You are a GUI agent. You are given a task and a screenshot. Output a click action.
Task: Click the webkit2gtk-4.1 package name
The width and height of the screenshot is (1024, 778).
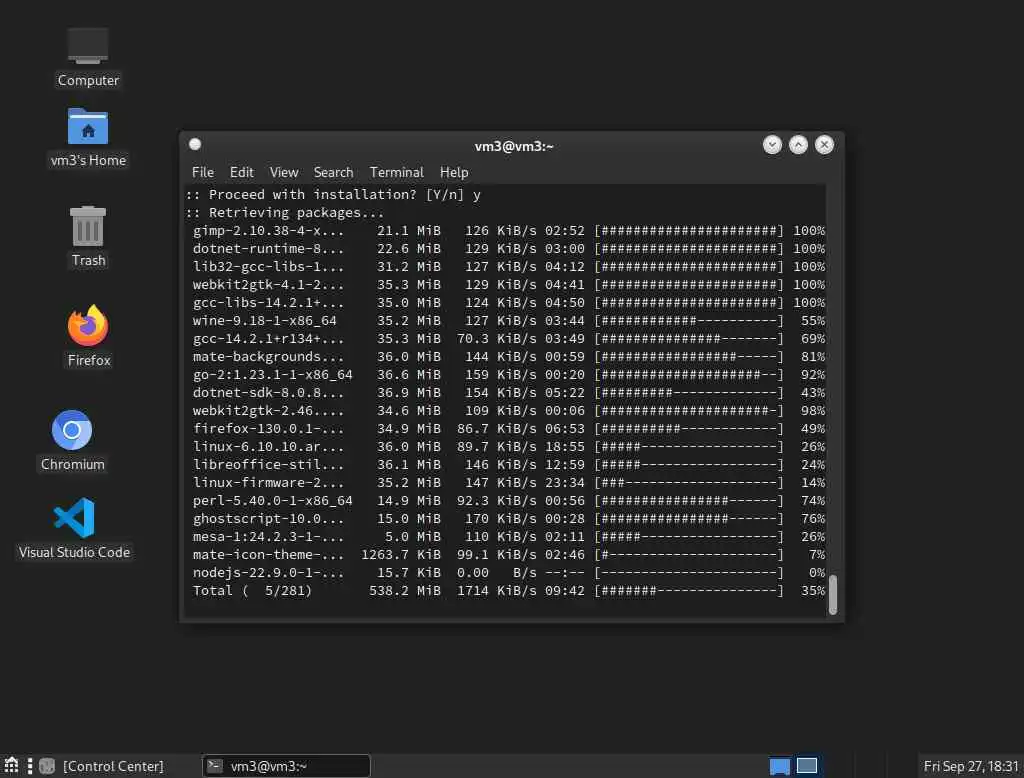point(268,285)
